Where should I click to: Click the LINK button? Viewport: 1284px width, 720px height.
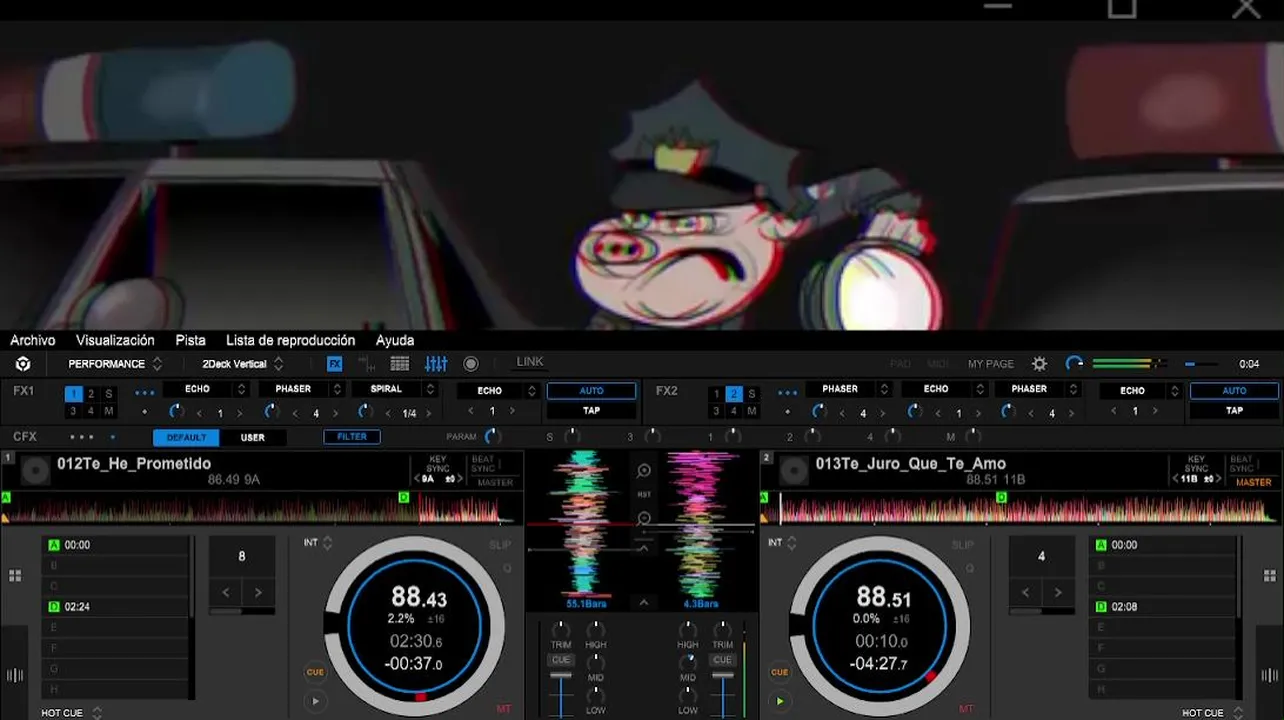pyautogui.click(x=530, y=362)
